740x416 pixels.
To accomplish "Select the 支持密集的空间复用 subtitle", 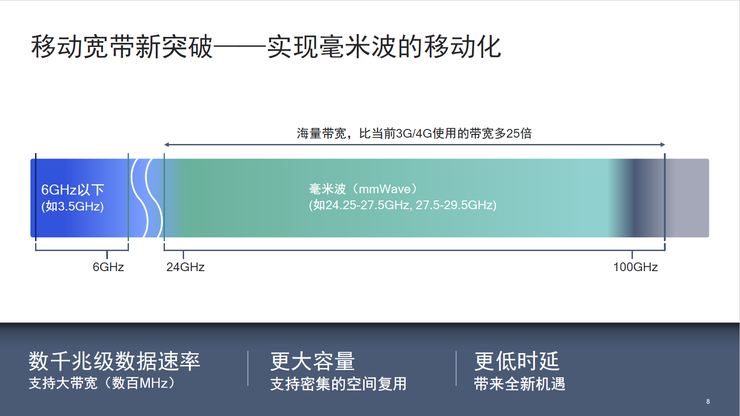I will coord(338,383).
